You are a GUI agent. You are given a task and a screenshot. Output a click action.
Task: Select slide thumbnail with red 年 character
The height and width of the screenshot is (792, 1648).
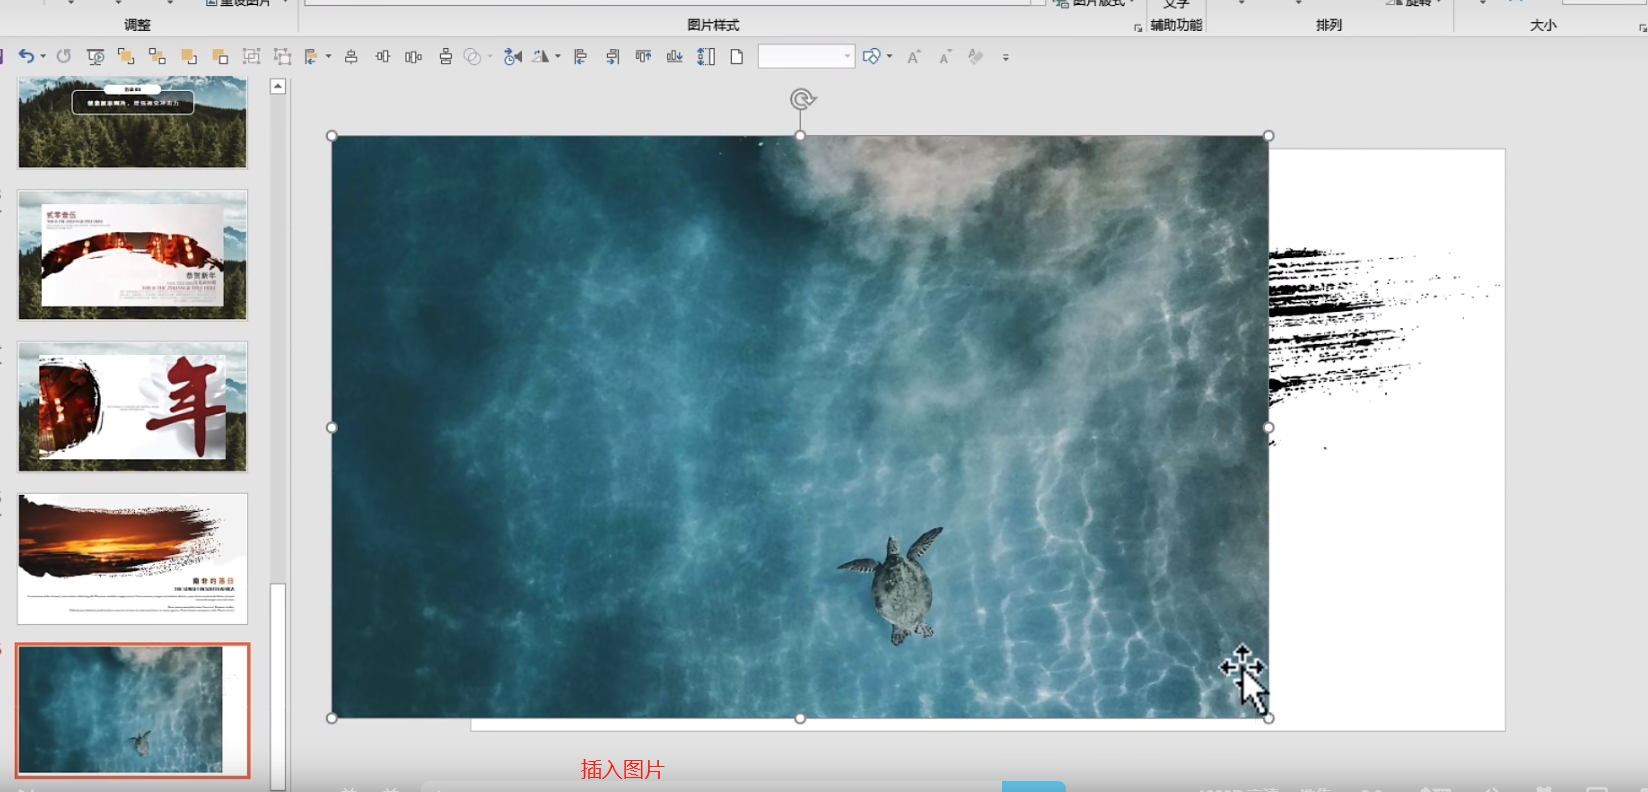click(x=132, y=406)
